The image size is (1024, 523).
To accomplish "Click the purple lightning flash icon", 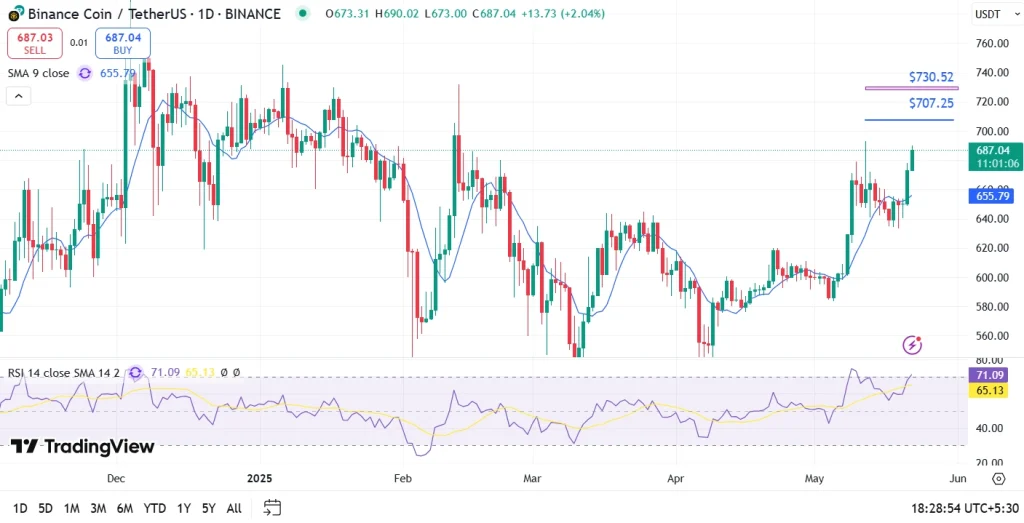I will [912, 345].
